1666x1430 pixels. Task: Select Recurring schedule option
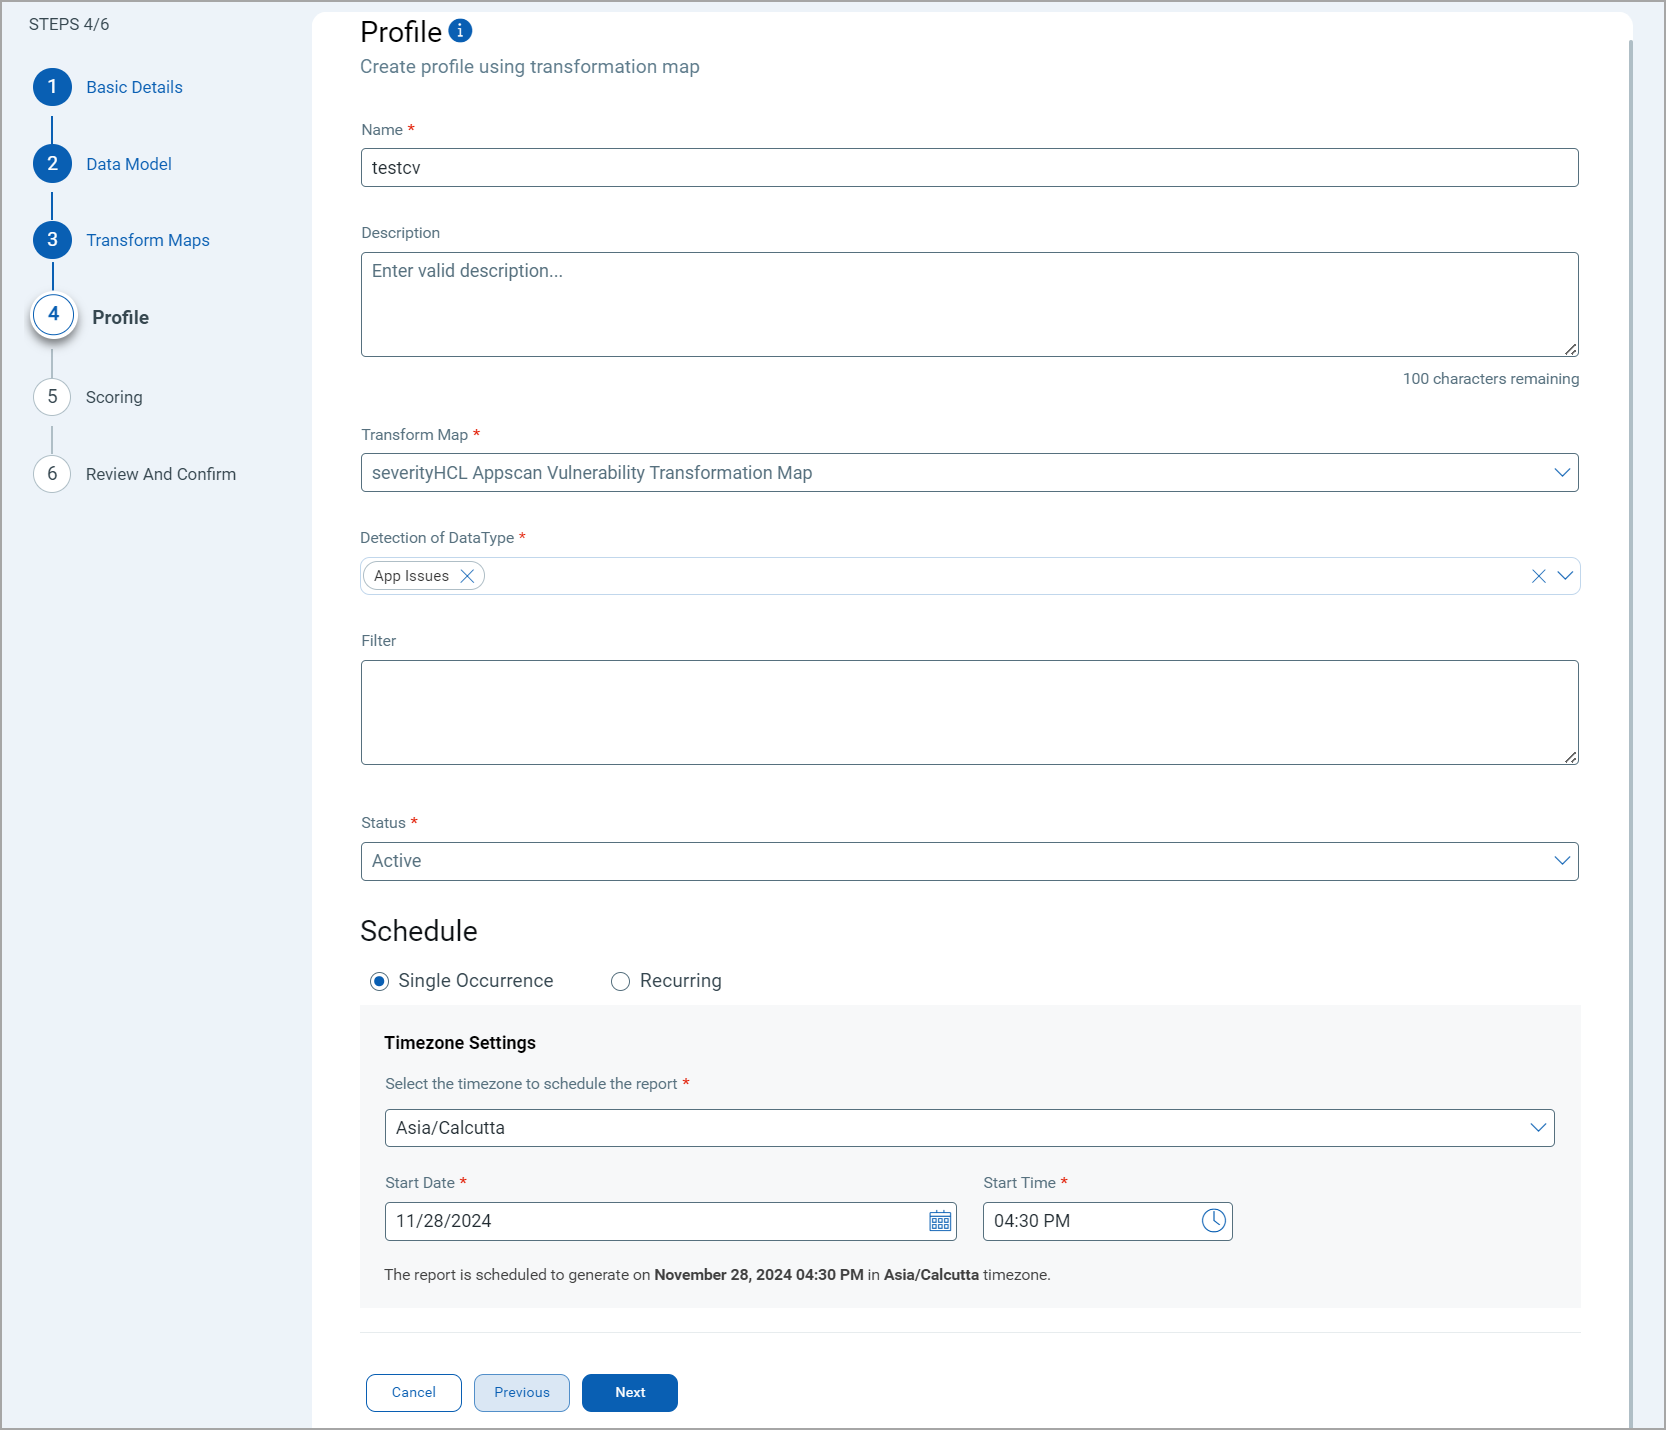click(620, 981)
